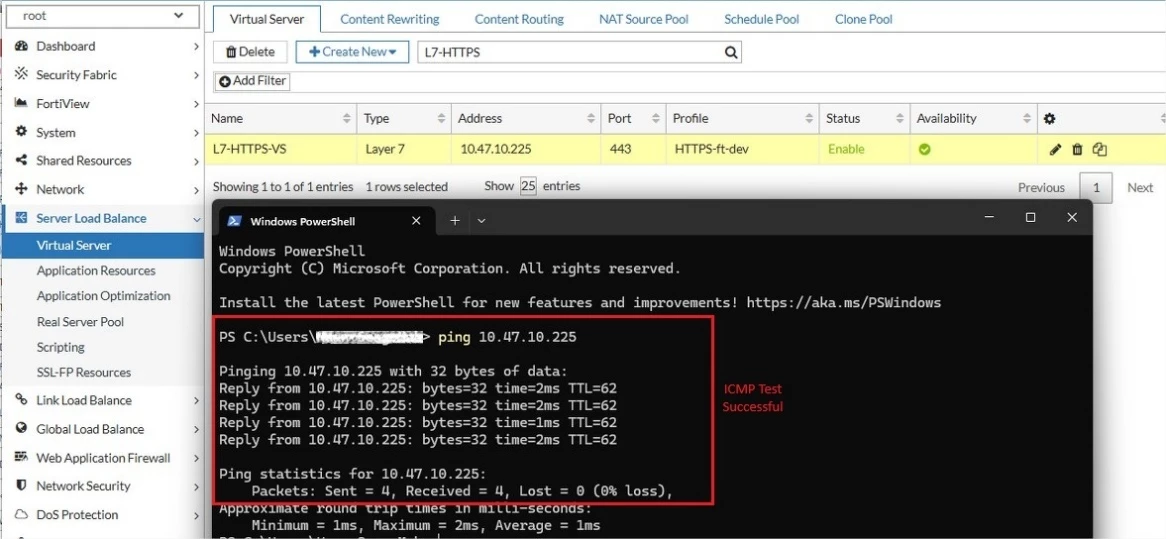Switch to the Clone Pool tab
This screenshot has width=1166, height=539.
click(863, 19)
